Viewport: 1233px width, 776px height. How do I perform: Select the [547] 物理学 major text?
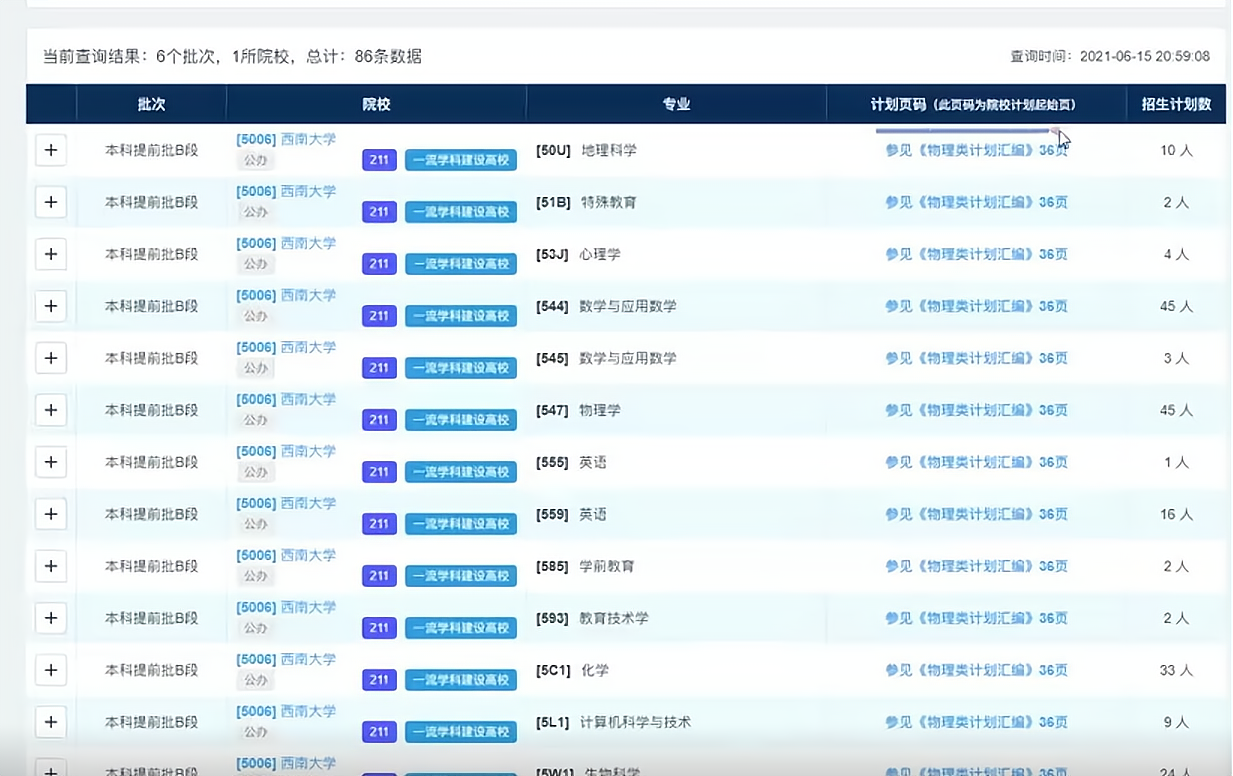point(578,410)
